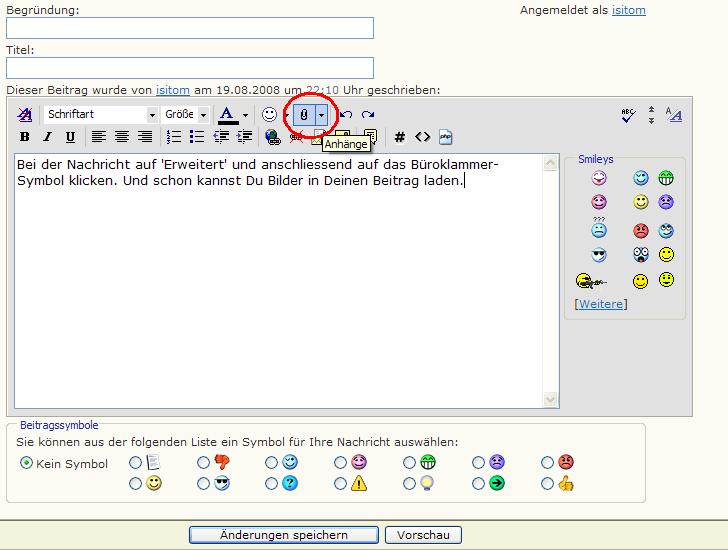This screenshot has height=550, width=728.
Task: Open isitom link in the Dieser Beitrag line
Action: [173, 90]
